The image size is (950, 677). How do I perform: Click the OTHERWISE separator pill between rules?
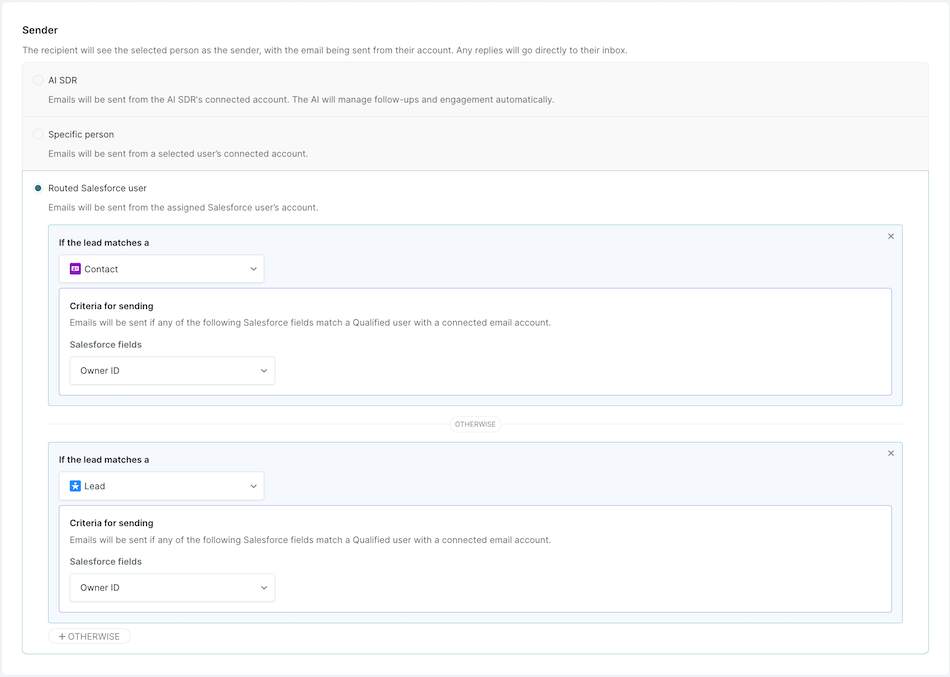[475, 424]
